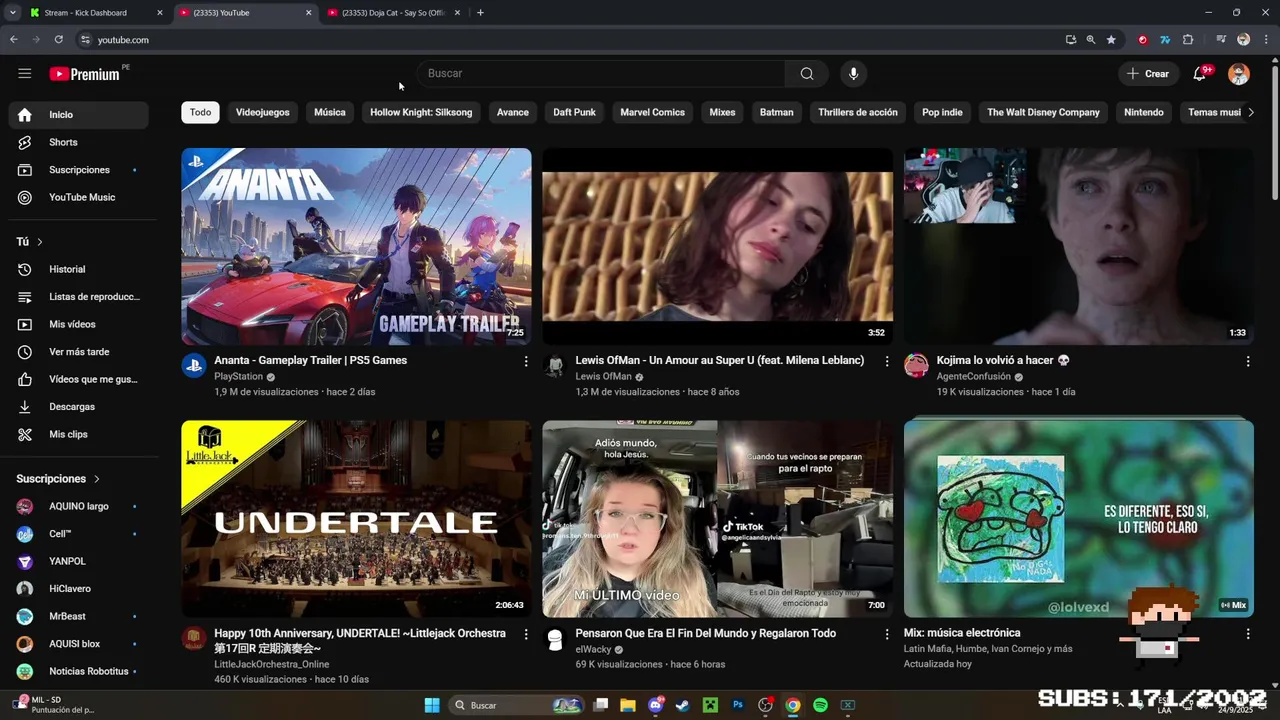
Task: Open options menu for Kojima lo volvió a hacer
Action: click(1248, 361)
